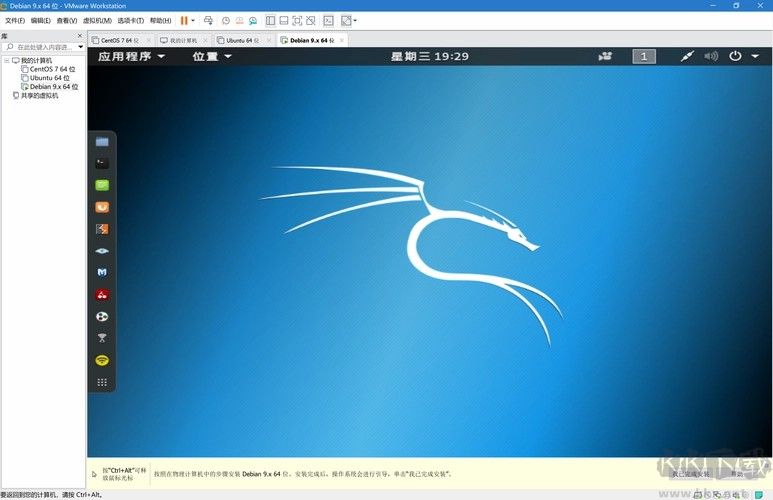Collapse the 我的计算机 tree node
The image size is (773, 500).
7,60
